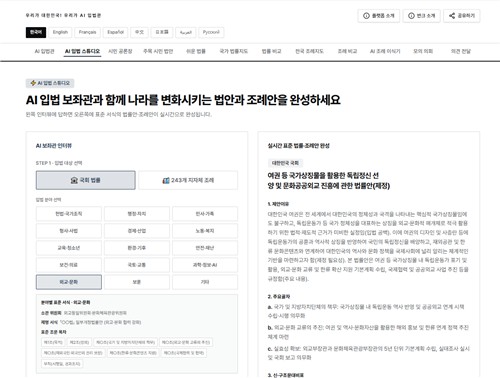Open the 국가 법률지도 nav tab
The height and width of the screenshot is (378, 500).
233,51
